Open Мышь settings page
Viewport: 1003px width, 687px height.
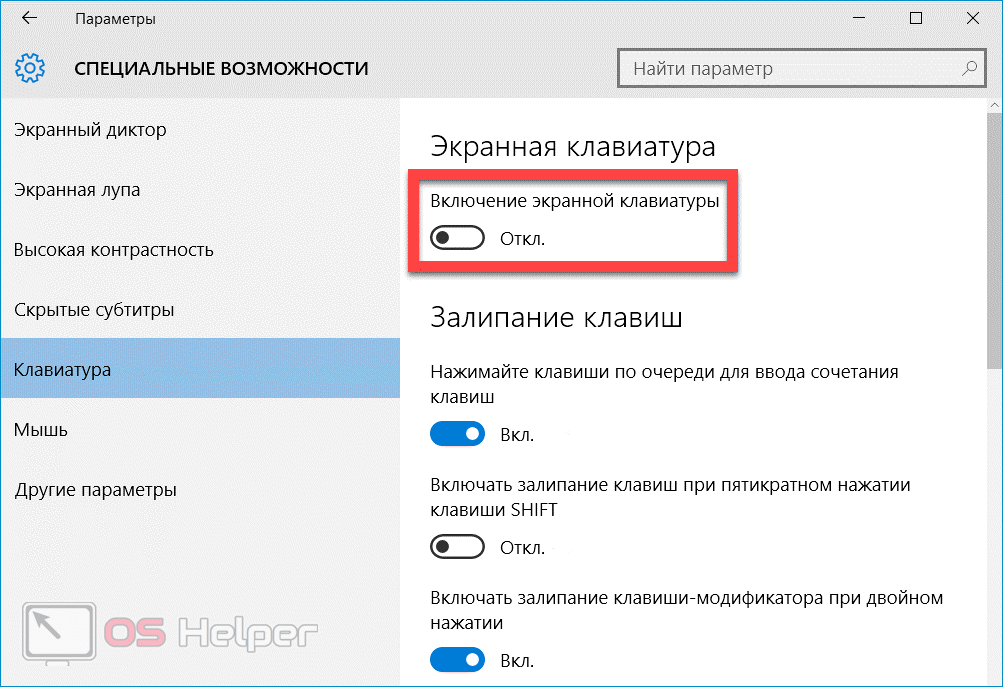click(x=41, y=430)
